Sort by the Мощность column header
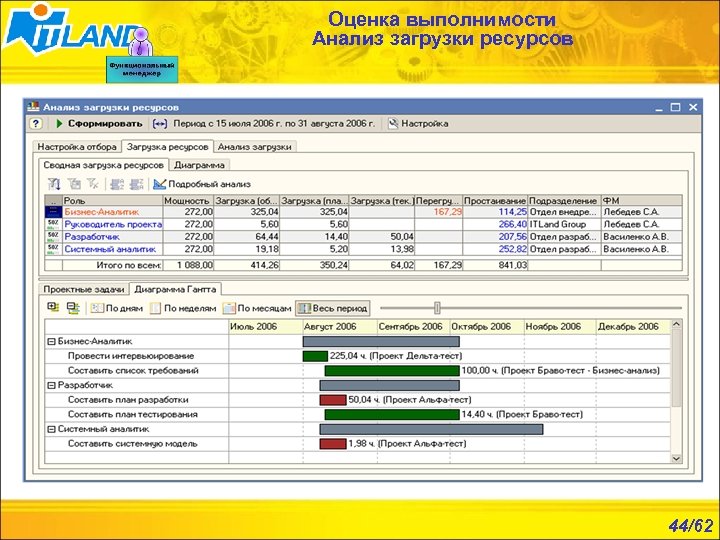 (188, 201)
